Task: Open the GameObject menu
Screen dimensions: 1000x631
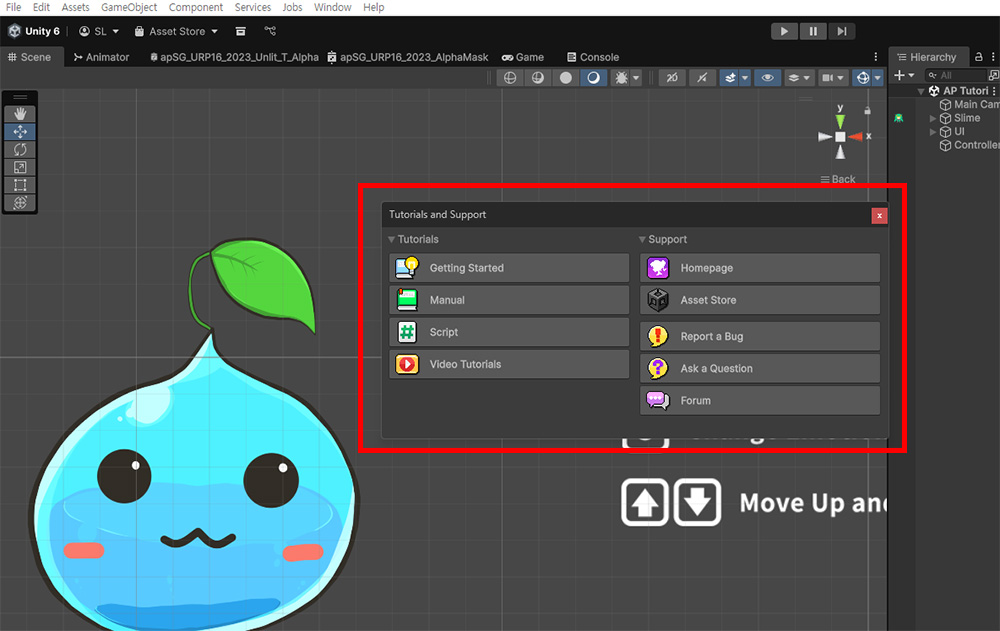Action: pyautogui.click(x=129, y=7)
